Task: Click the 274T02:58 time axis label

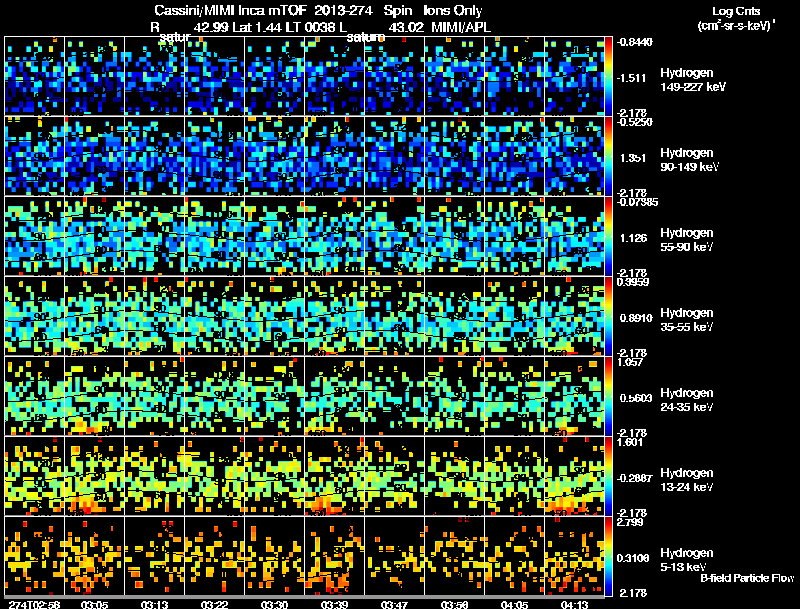Action: [35, 604]
